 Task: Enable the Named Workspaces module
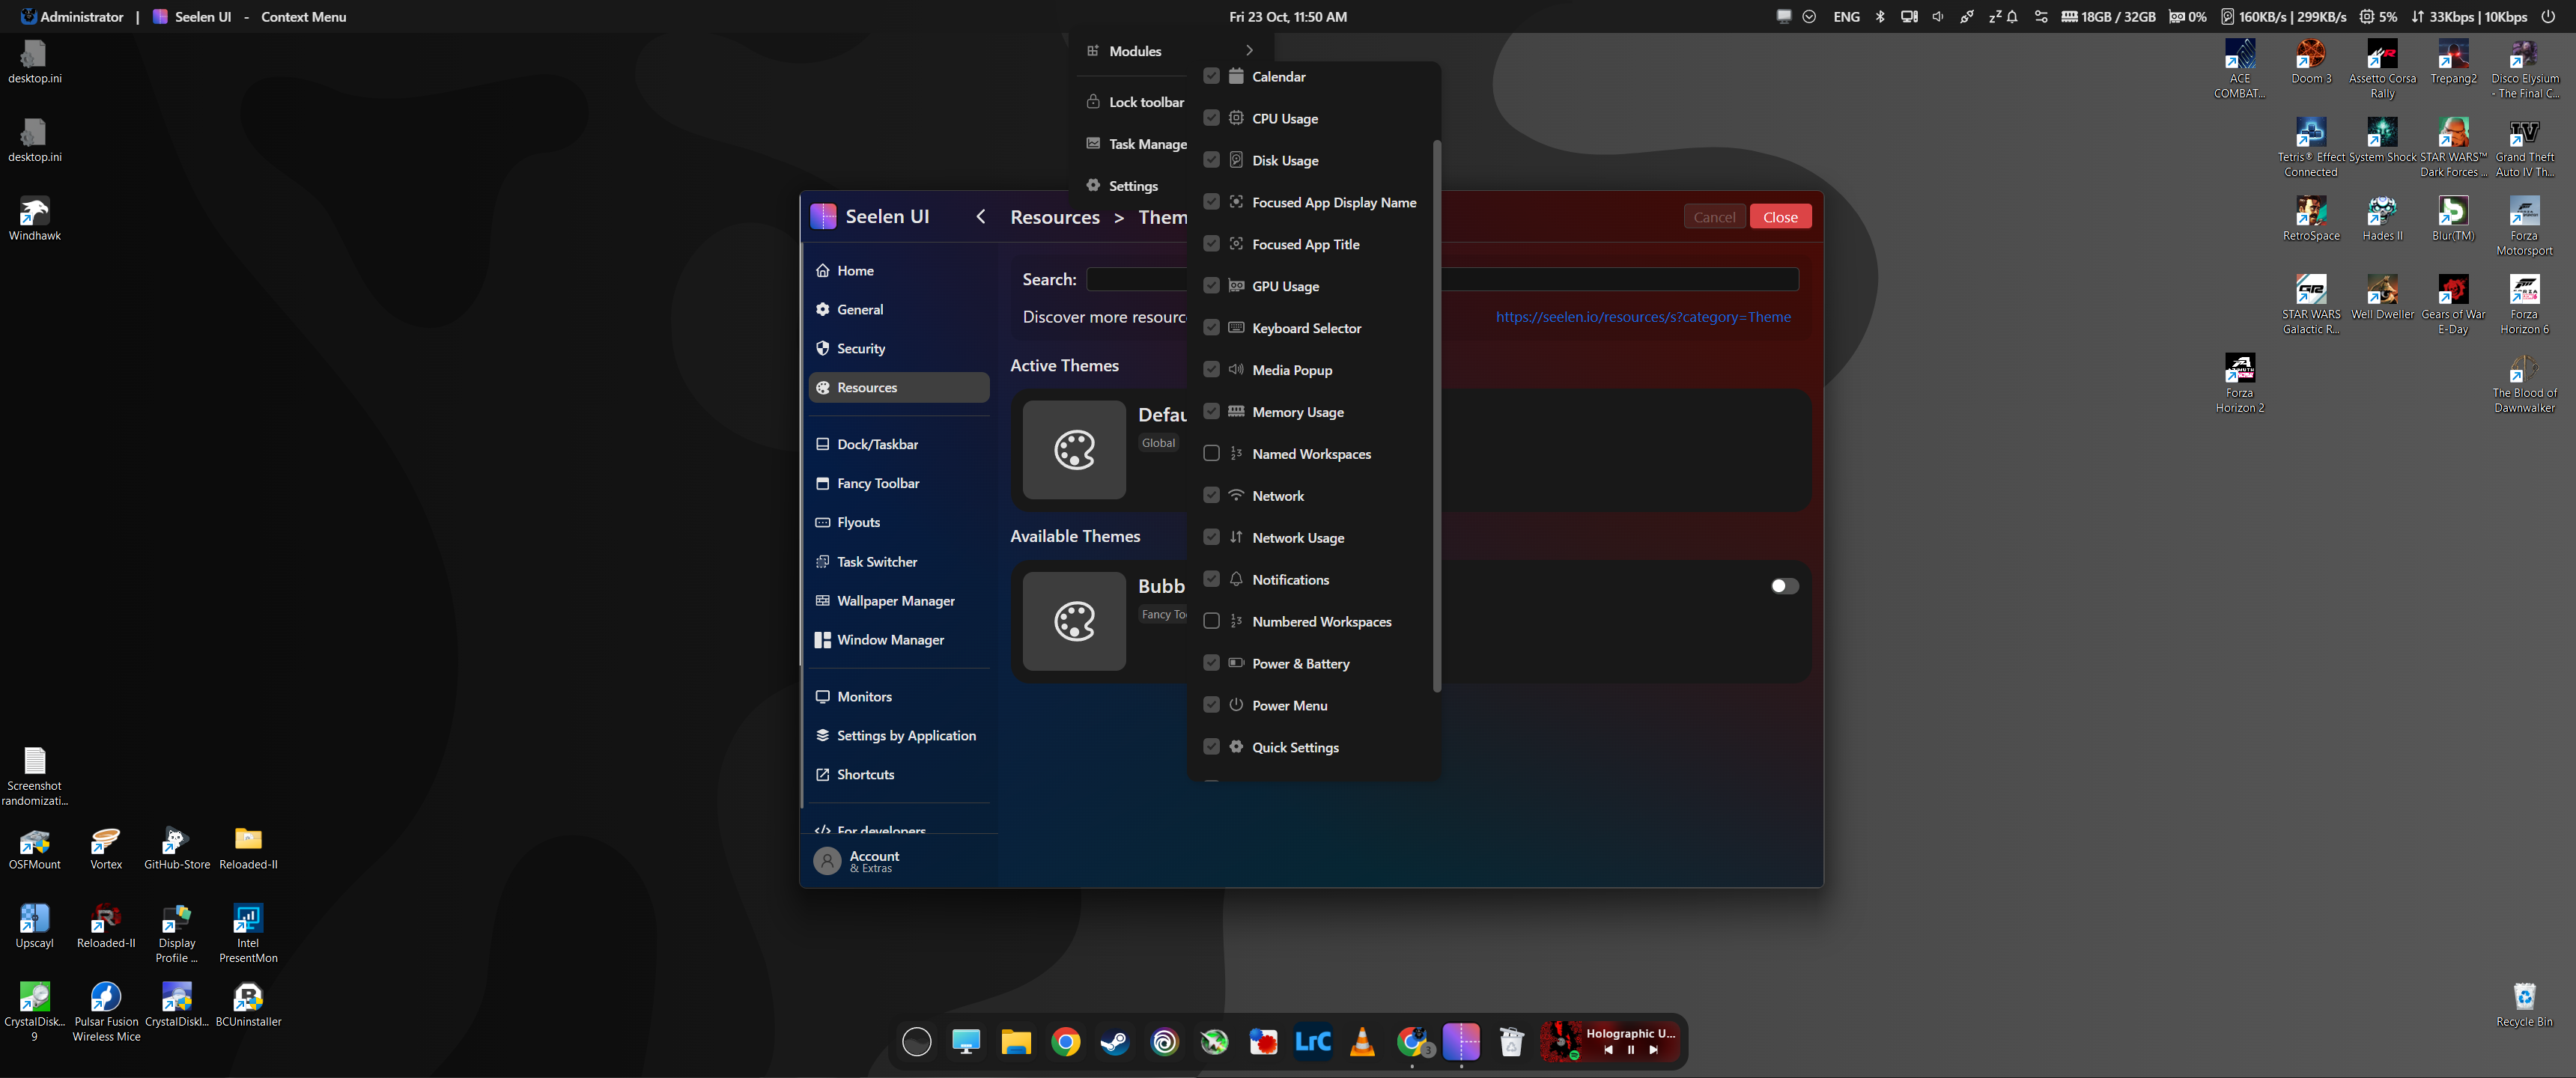pos(1211,454)
